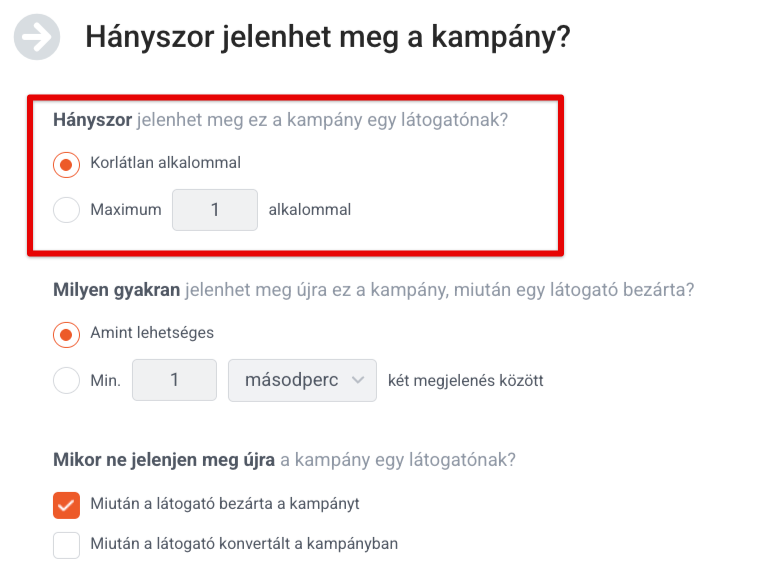Click the 'Amint lehetséges' label text
The image size is (780, 569).
pyautogui.click(x=152, y=333)
